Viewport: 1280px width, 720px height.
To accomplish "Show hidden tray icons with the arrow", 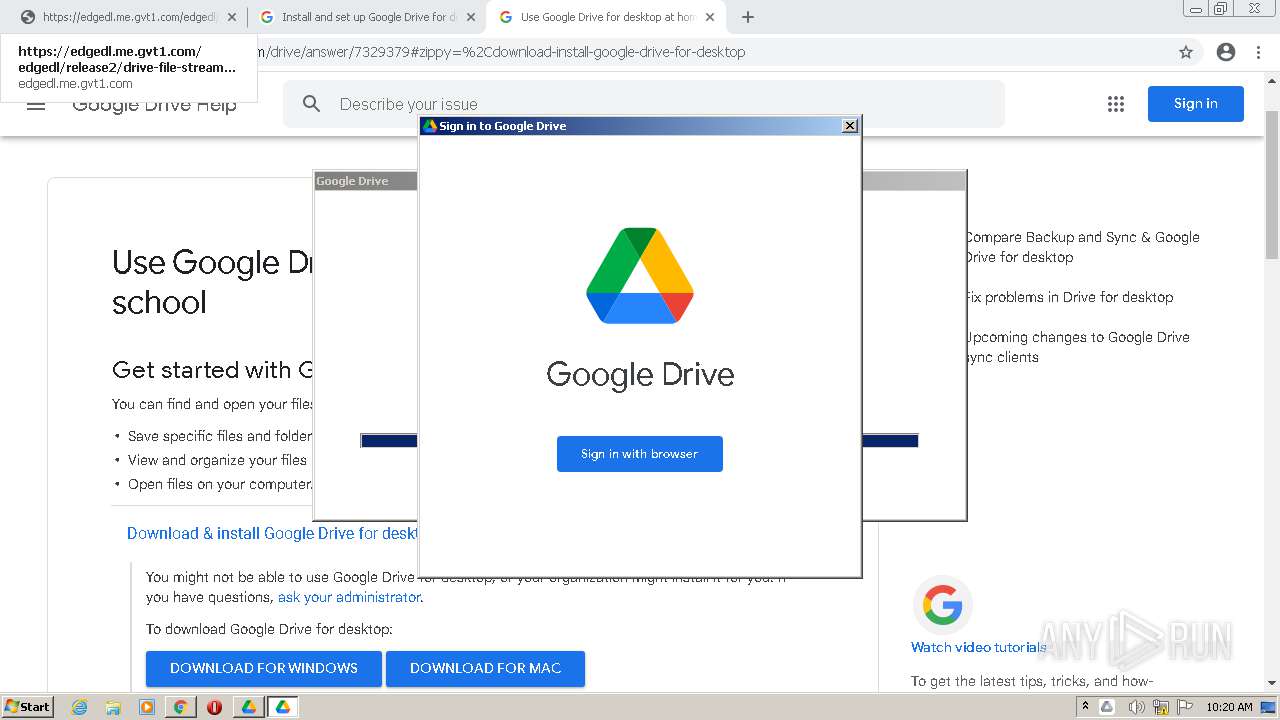I will pos(1086,707).
